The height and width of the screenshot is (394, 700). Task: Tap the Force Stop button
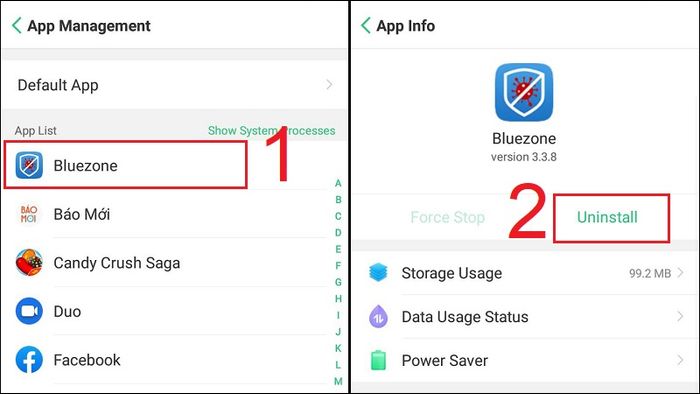(448, 217)
